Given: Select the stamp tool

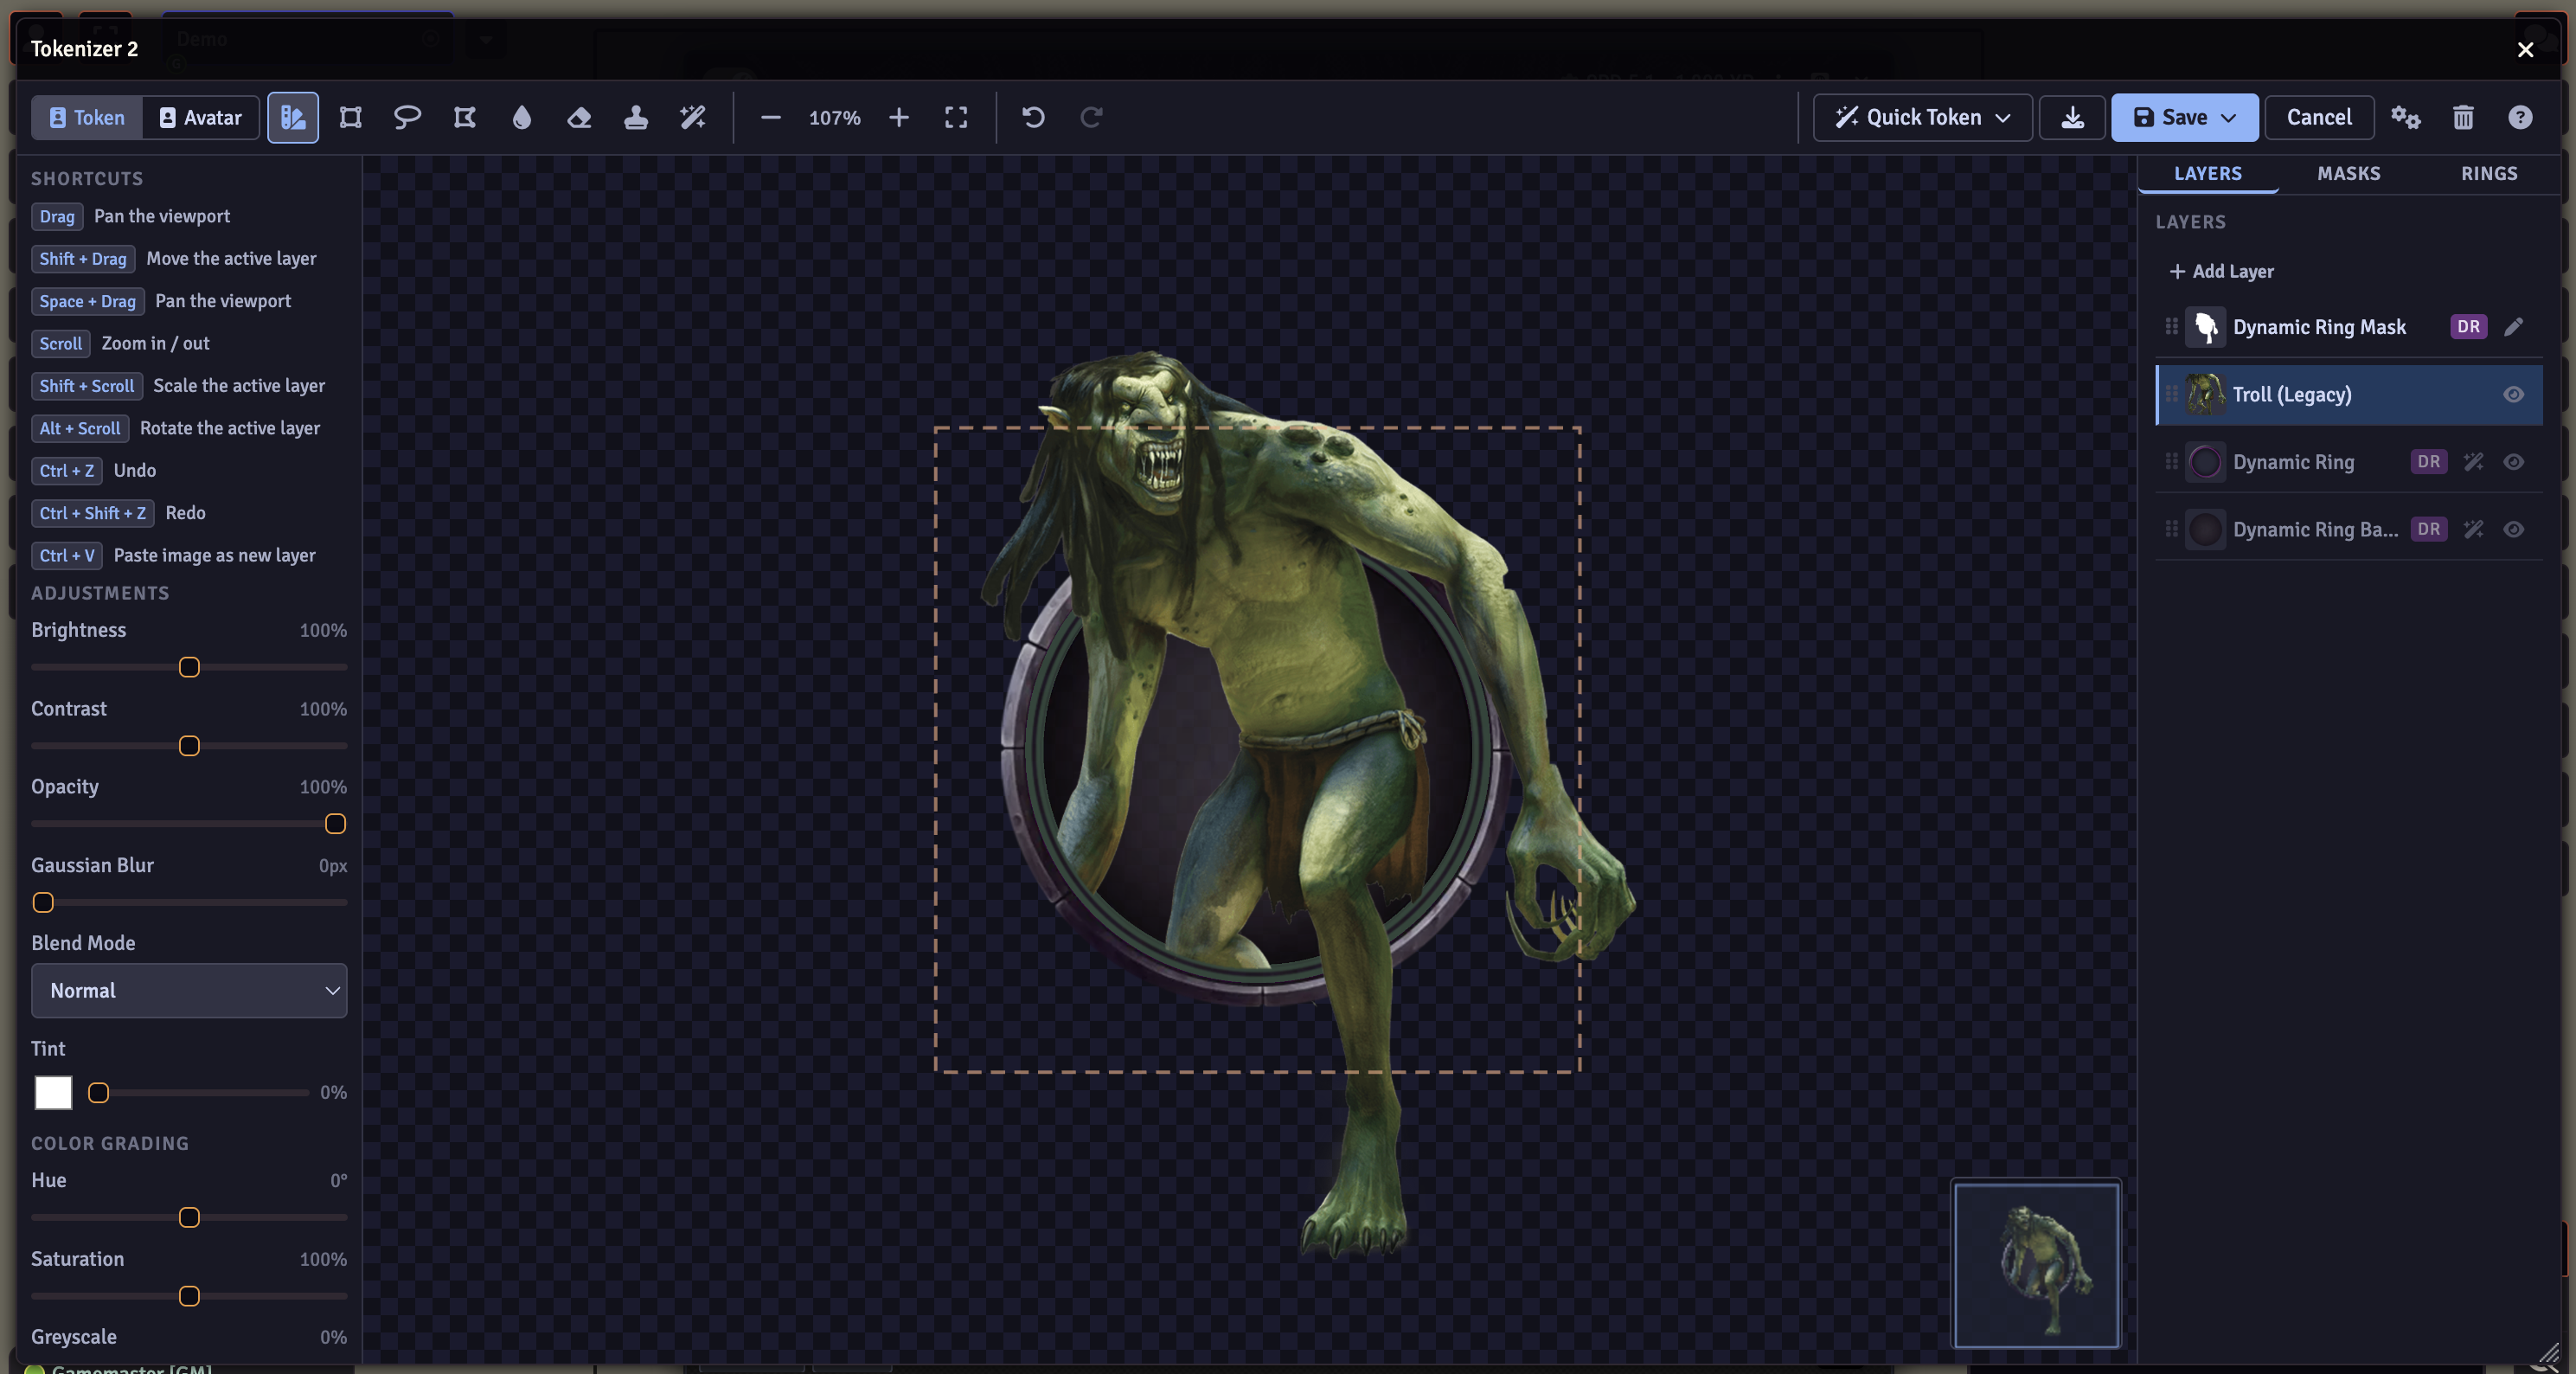Looking at the screenshot, I should point(636,118).
